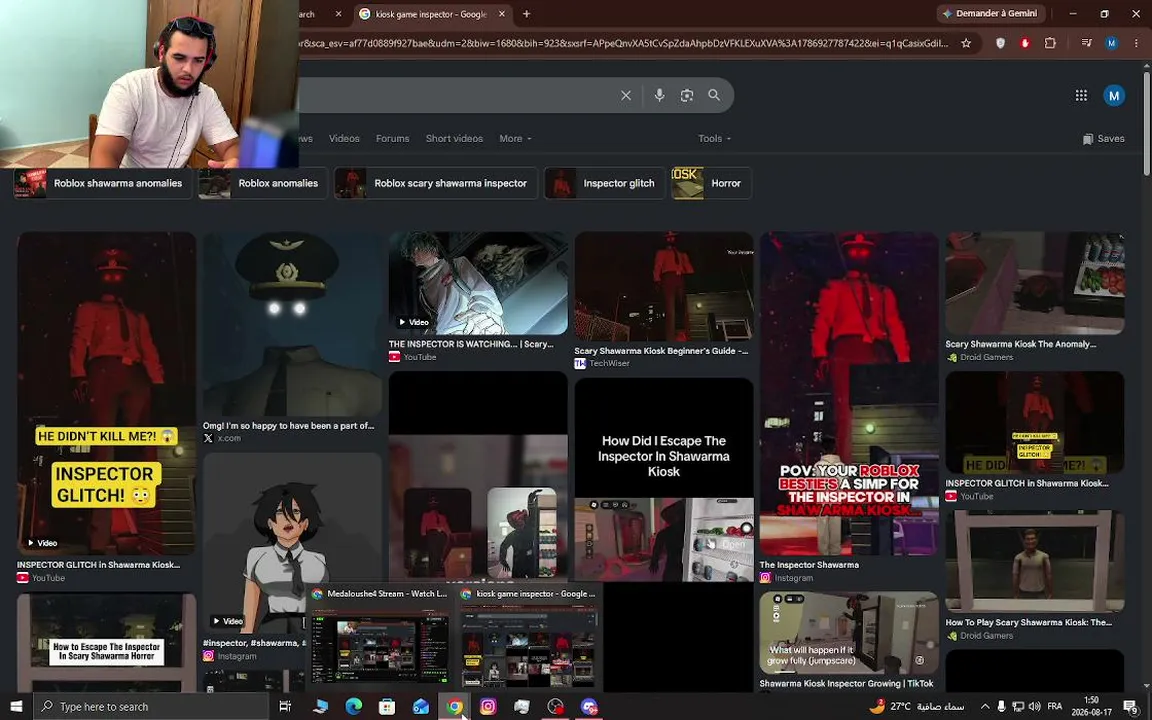The width and height of the screenshot is (1152, 720).
Task: Open Discord from taskbar
Action: (588, 707)
